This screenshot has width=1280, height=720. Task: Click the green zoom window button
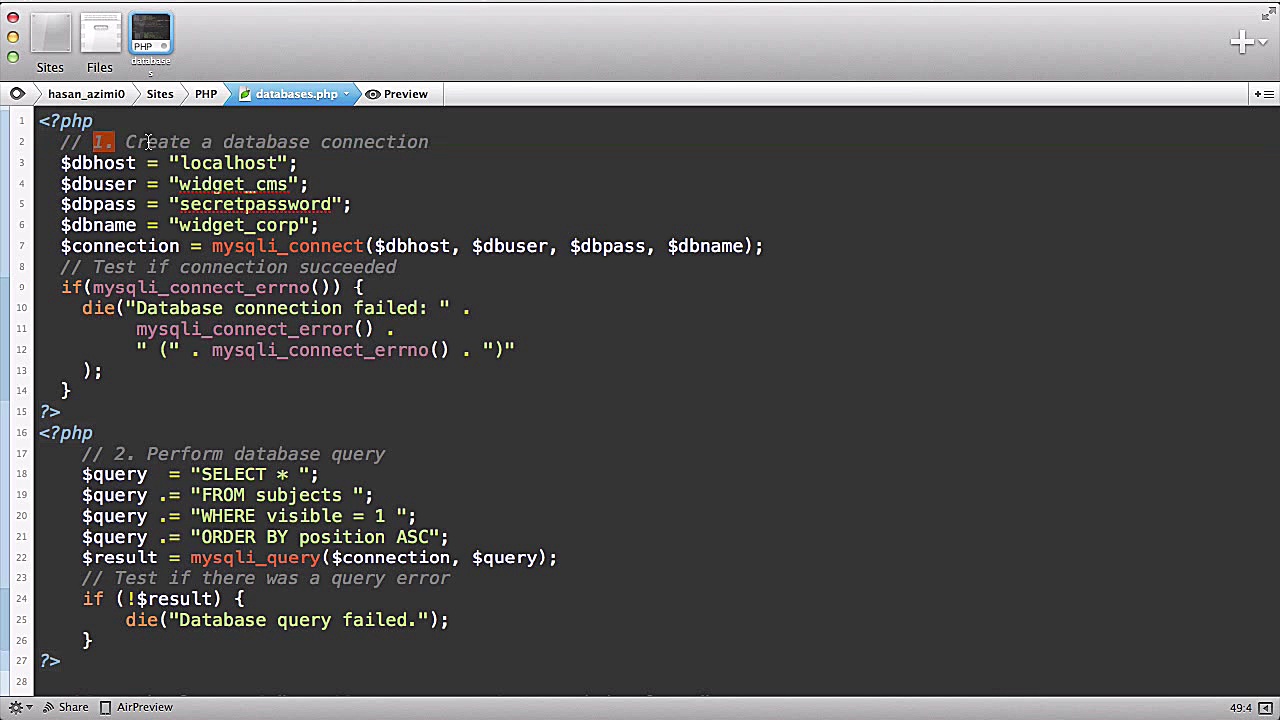(13, 56)
